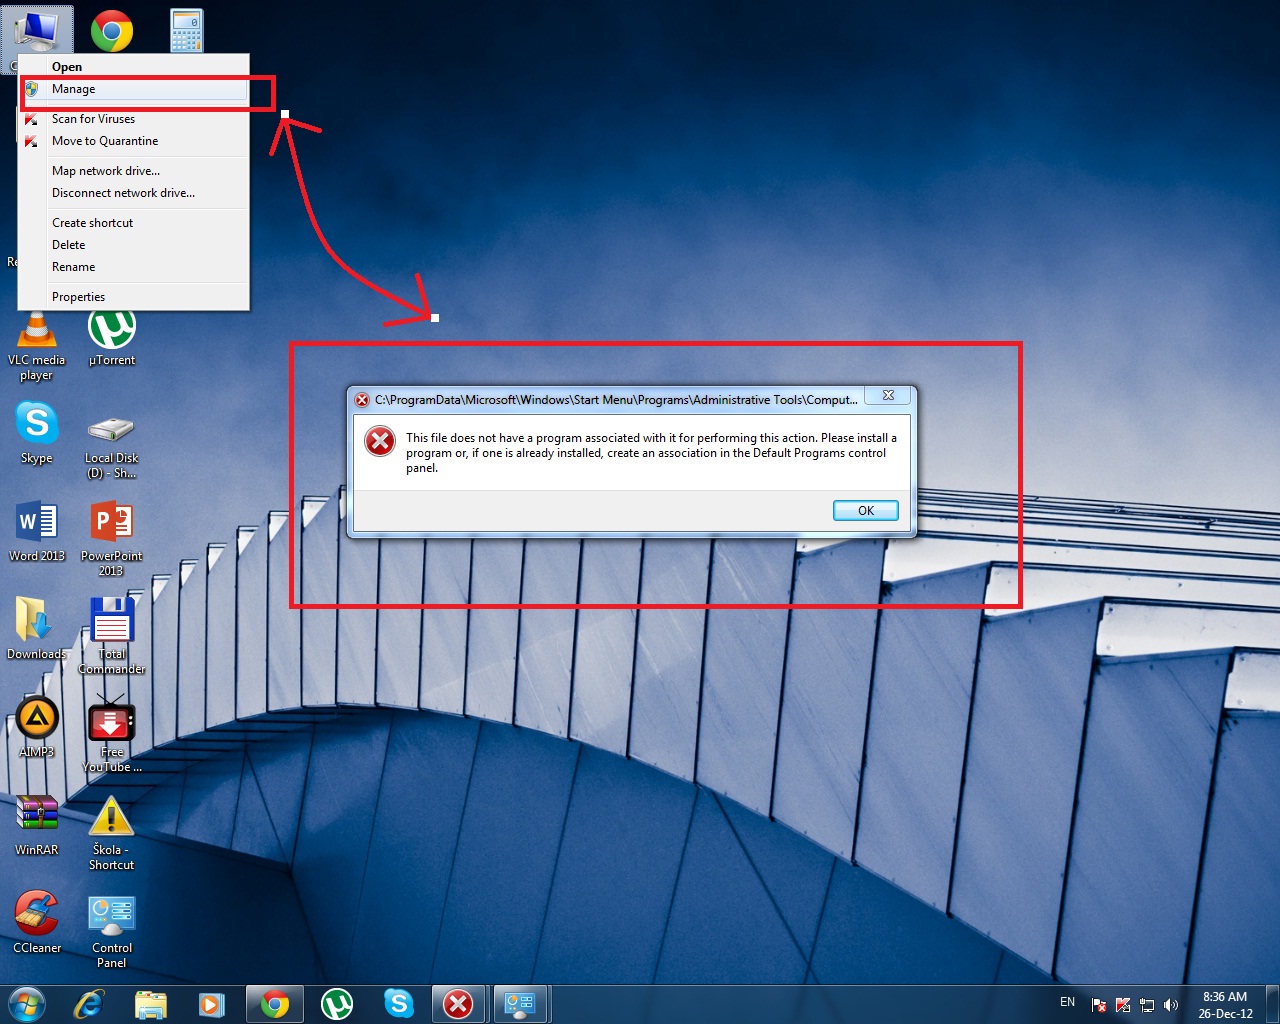Open the network tray icon

[x=1147, y=1005]
